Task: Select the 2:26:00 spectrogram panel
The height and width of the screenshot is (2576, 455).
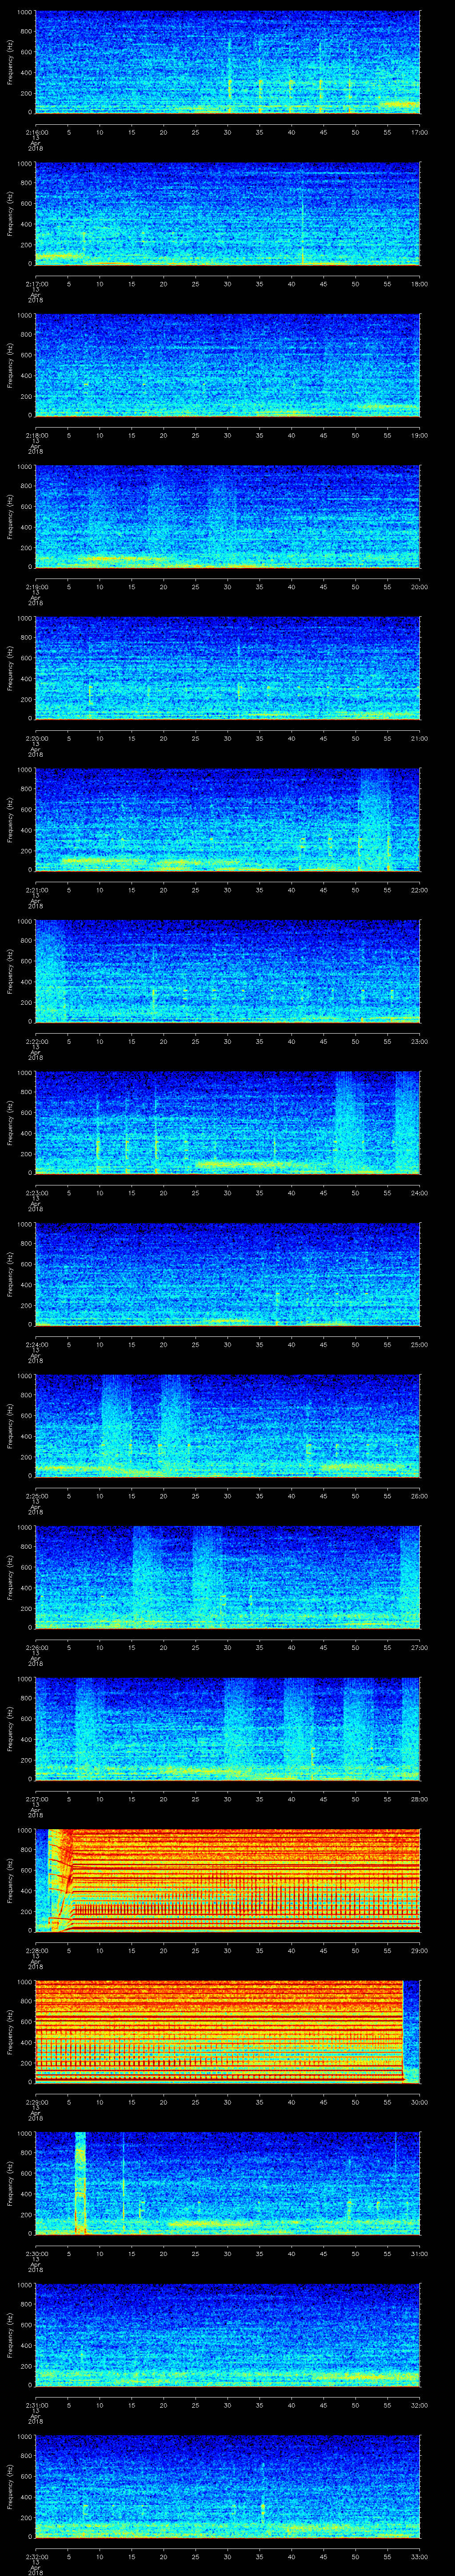Action: (x=227, y=1576)
